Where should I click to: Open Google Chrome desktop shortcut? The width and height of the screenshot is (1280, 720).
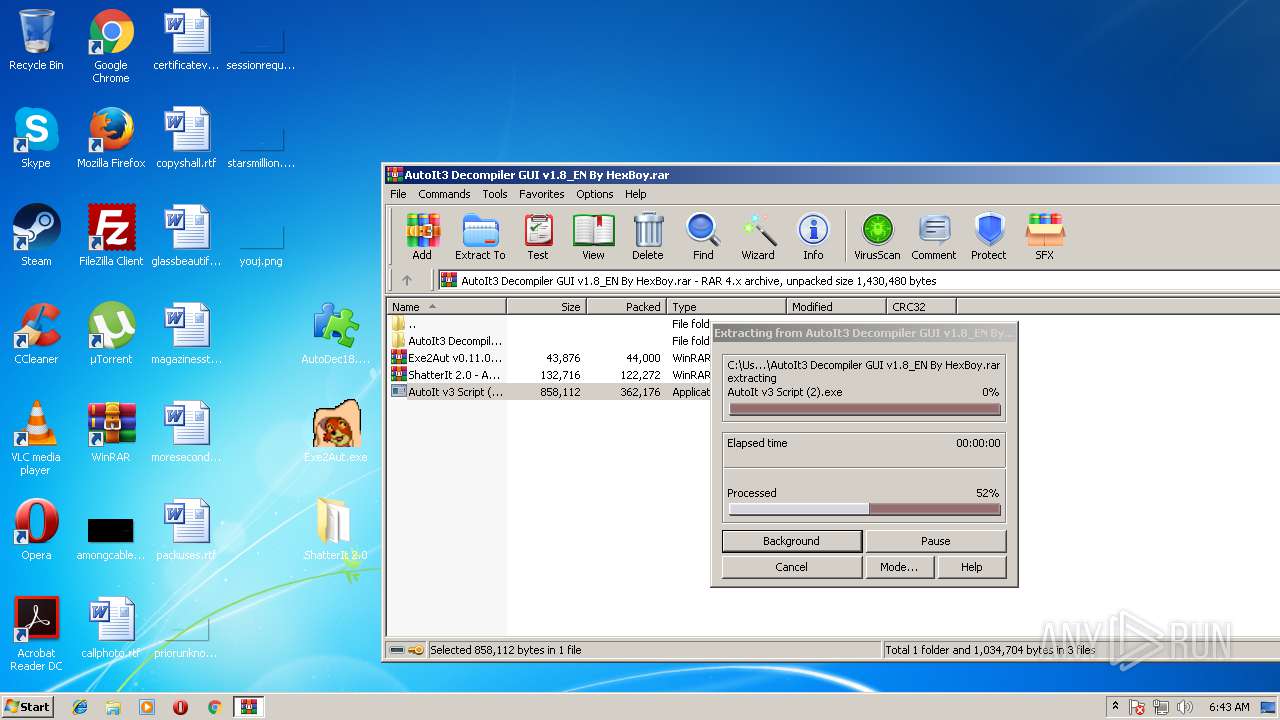(111, 46)
